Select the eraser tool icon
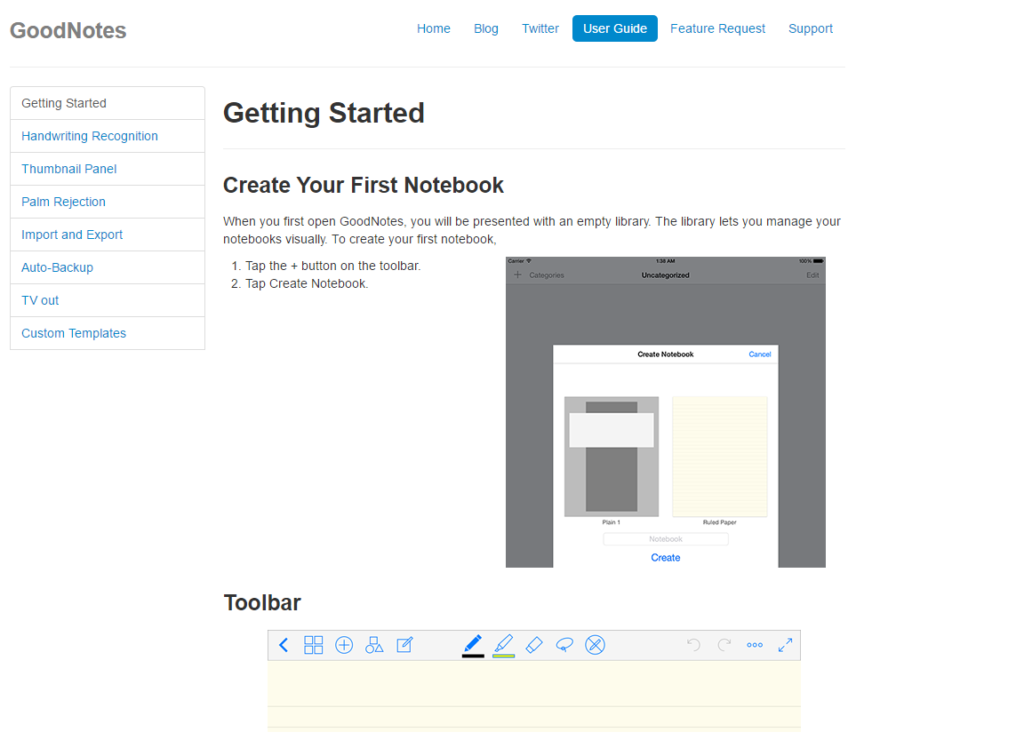 tap(534, 645)
